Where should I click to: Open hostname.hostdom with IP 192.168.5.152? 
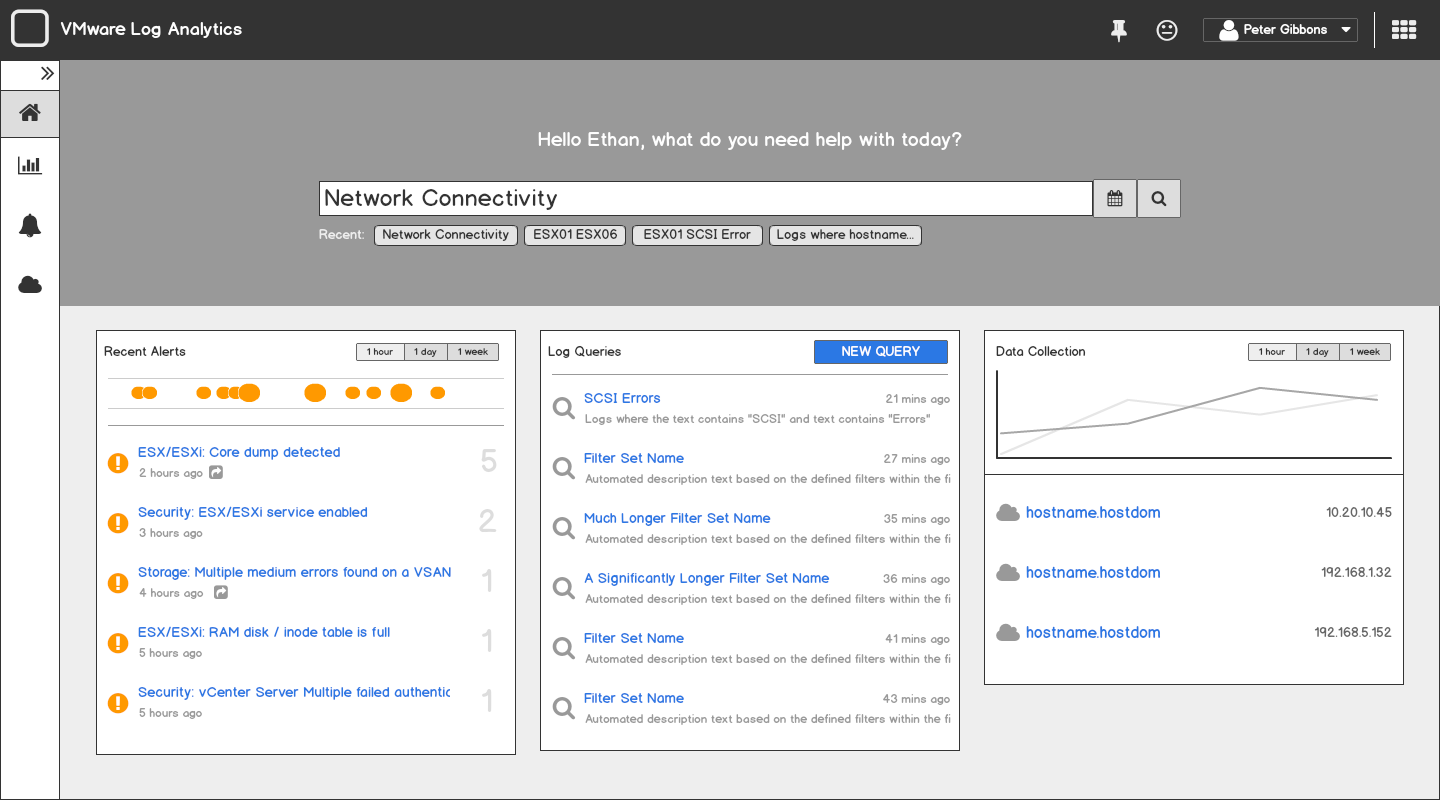(x=1093, y=633)
